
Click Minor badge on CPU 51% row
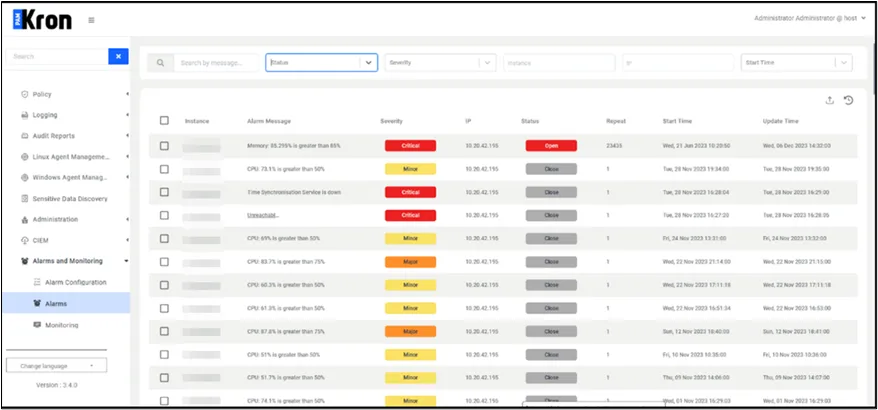pyautogui.click(x=410, y=355)
